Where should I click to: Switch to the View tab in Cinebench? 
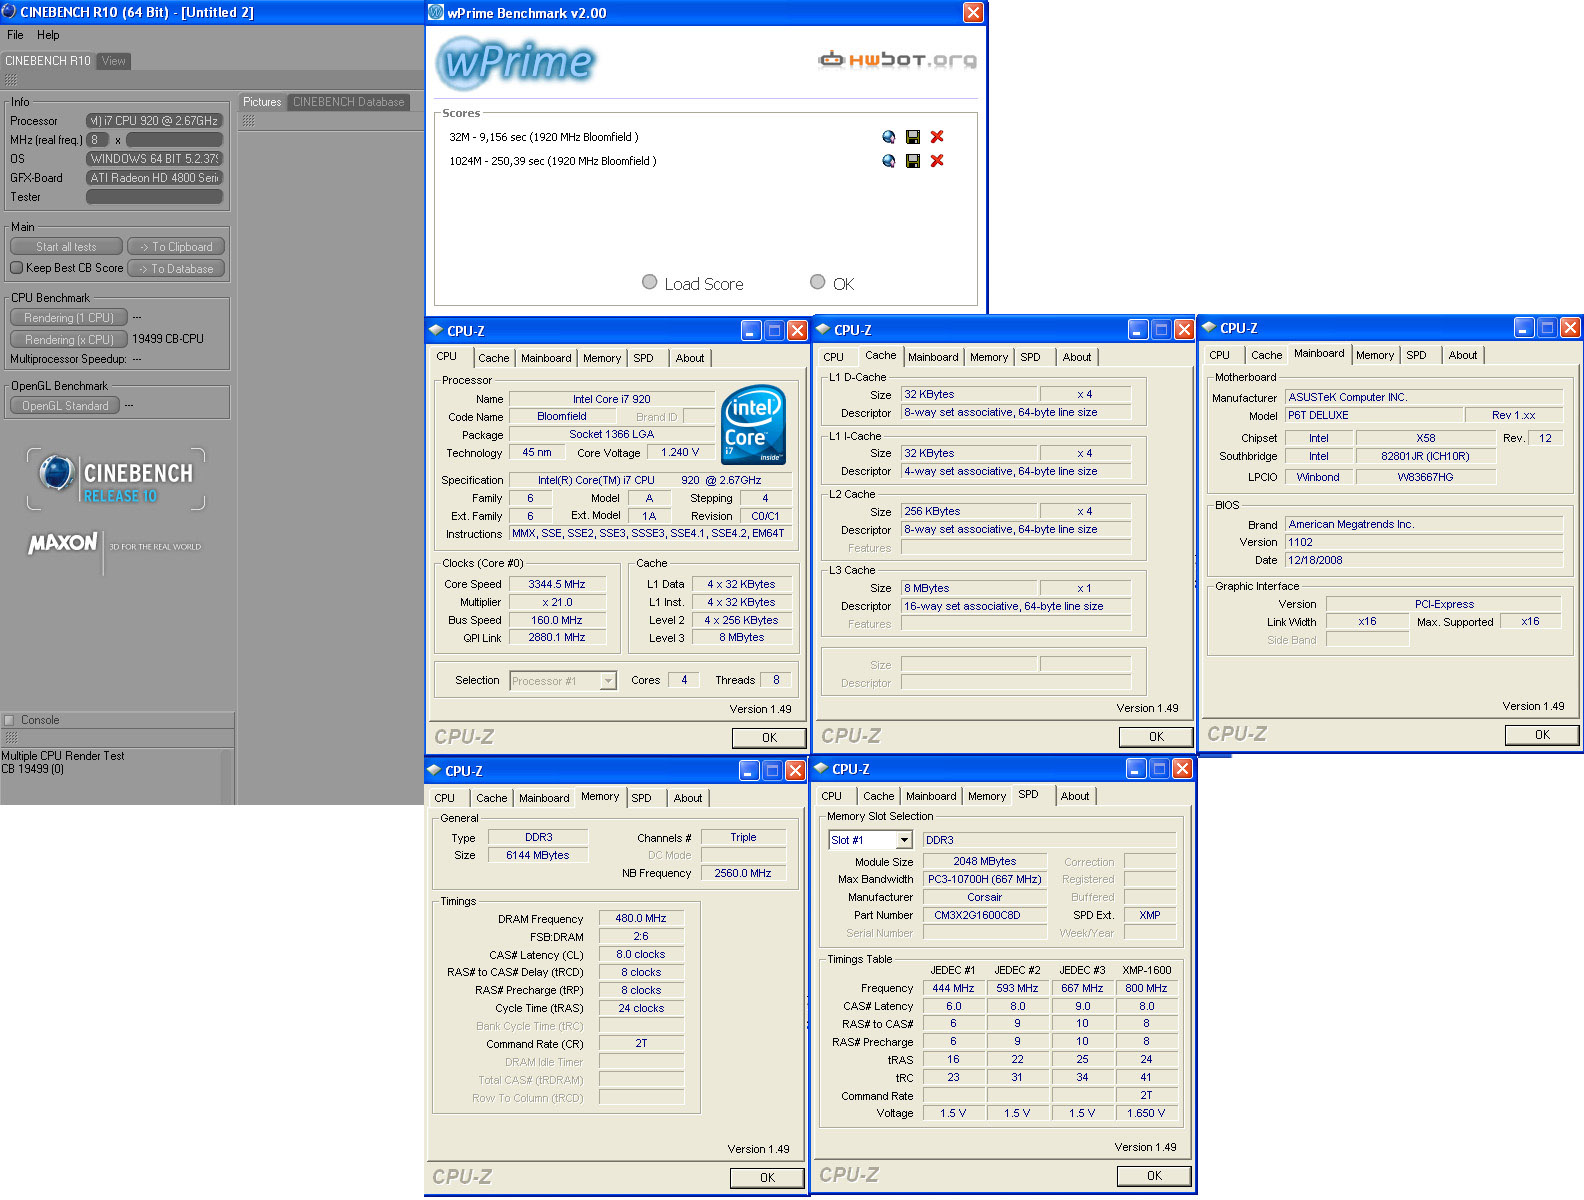click(114, 61)
